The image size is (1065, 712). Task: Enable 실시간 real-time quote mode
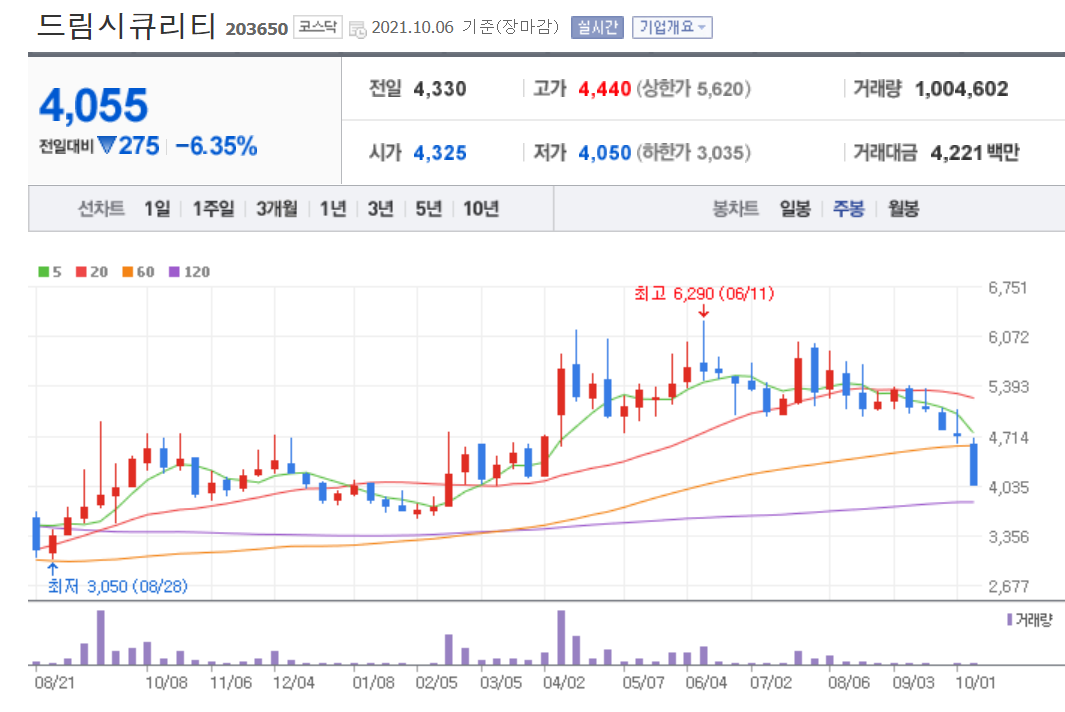[598, 27]
